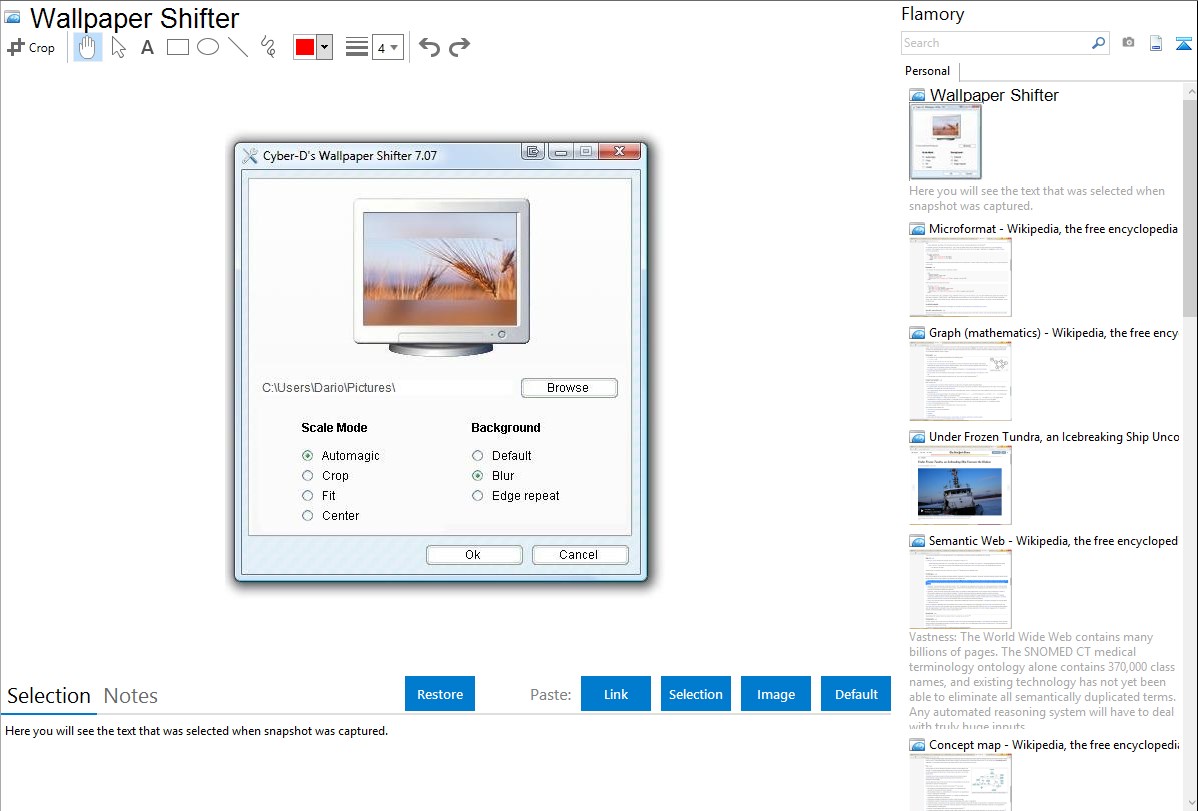Select the straight line tool

(238, 47)
